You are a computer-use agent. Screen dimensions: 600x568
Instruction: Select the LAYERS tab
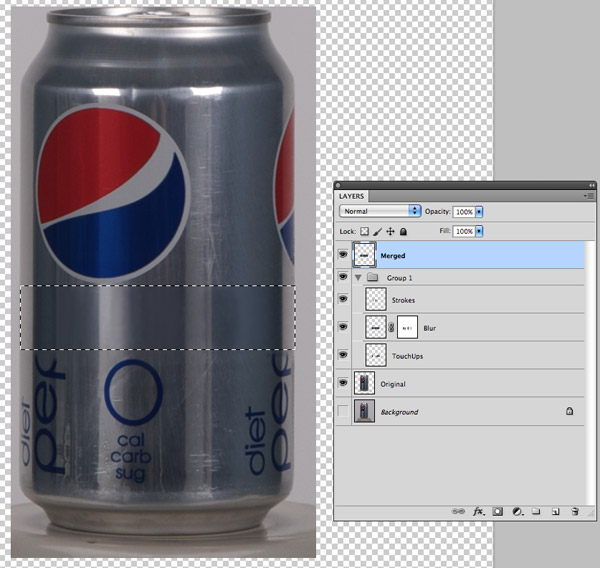(351, 196)
